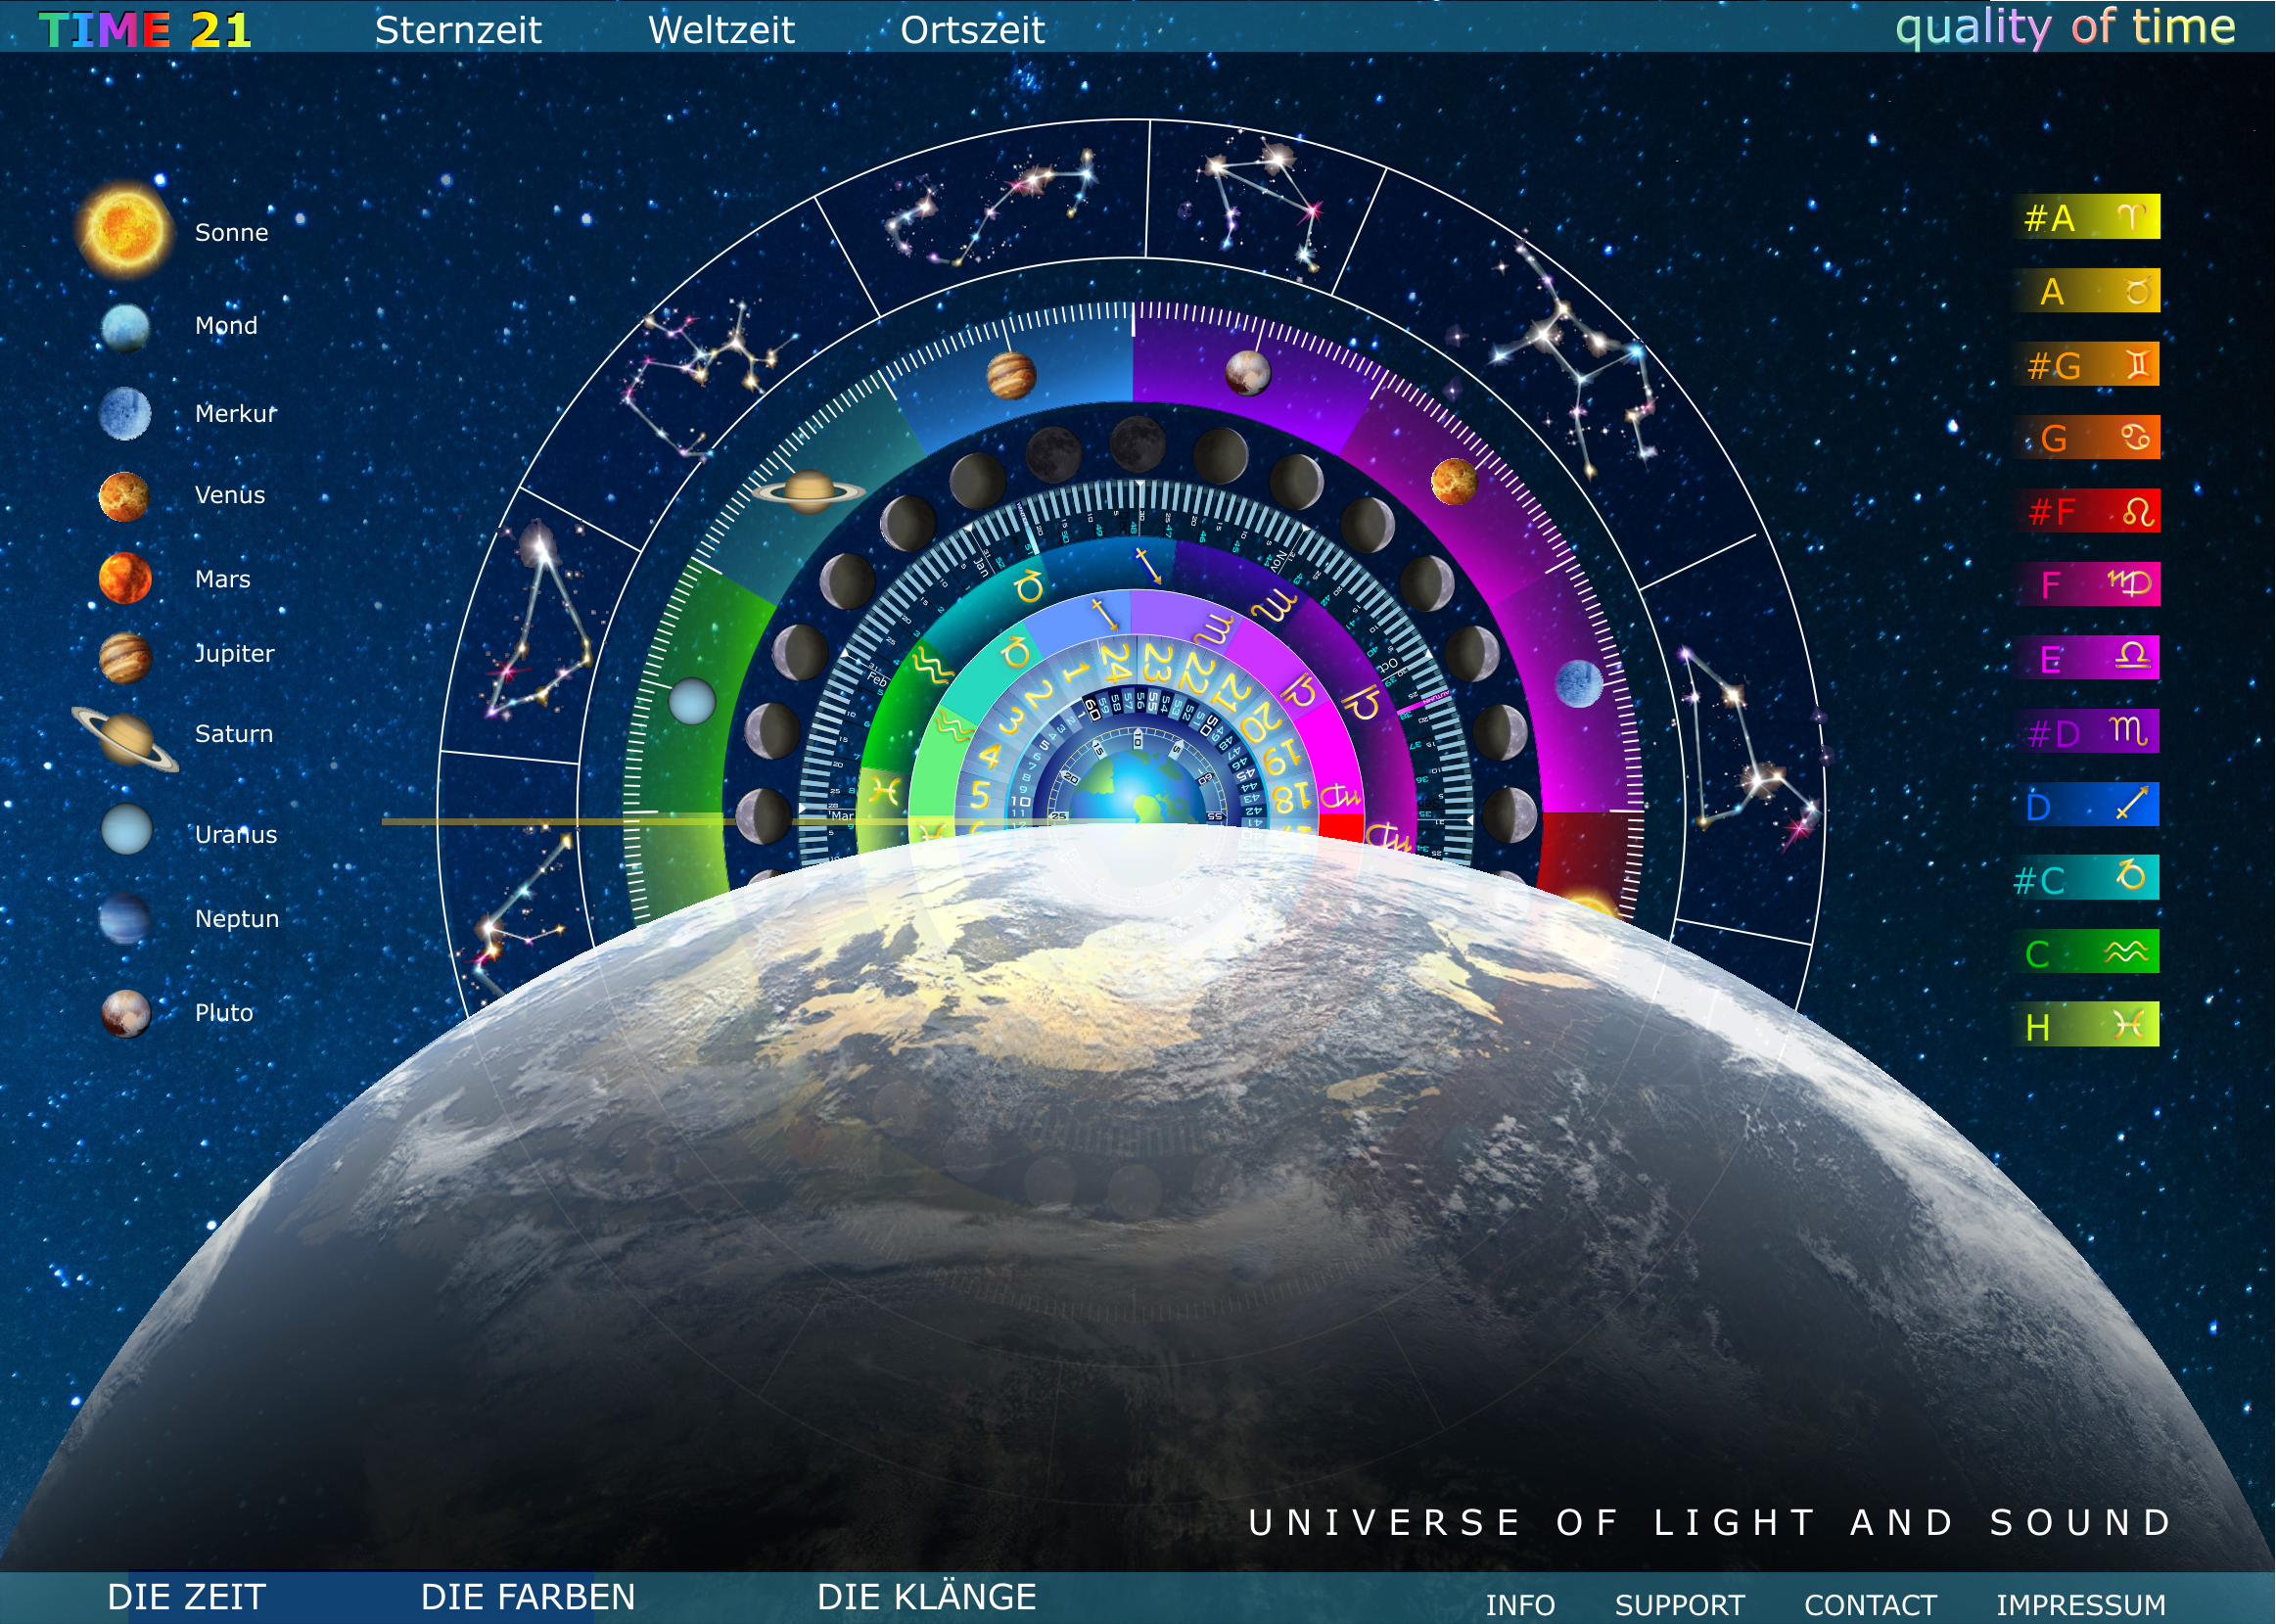
Task: Click the Mars planet icon
Action: [x=125, y=578]
